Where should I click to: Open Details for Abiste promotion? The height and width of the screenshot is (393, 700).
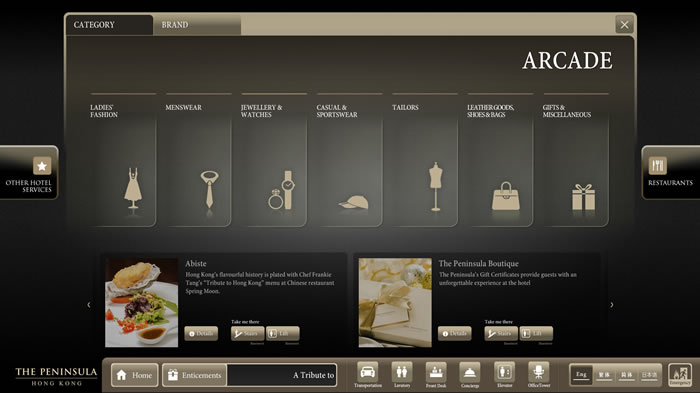201,333
